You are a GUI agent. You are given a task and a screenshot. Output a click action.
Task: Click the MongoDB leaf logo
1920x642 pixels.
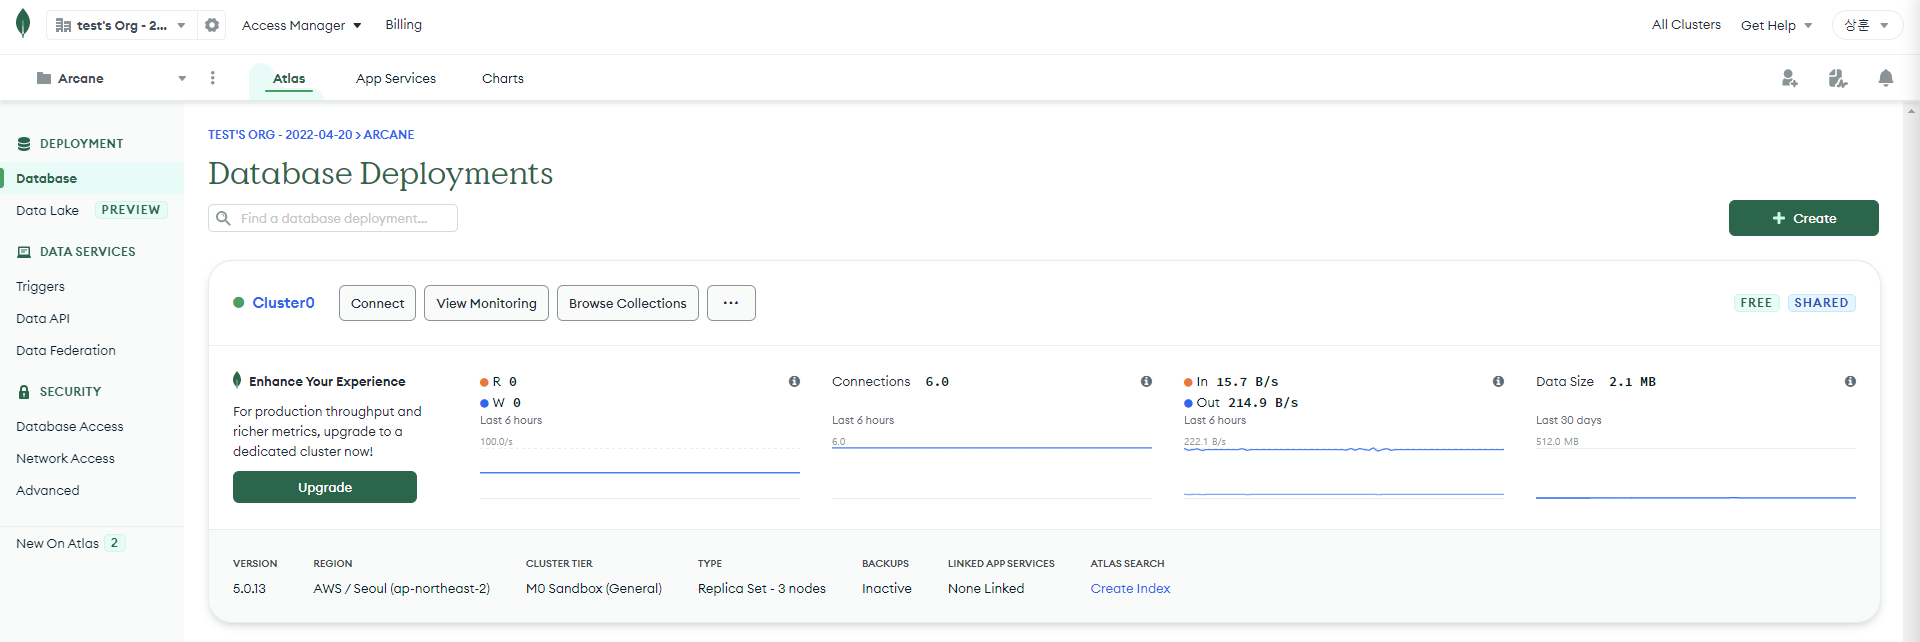click(23, 24)
